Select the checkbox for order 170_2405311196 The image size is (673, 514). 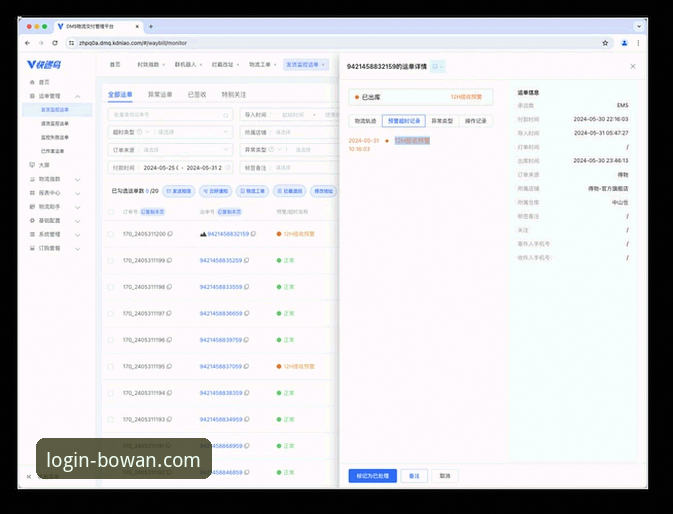point(110,340)
